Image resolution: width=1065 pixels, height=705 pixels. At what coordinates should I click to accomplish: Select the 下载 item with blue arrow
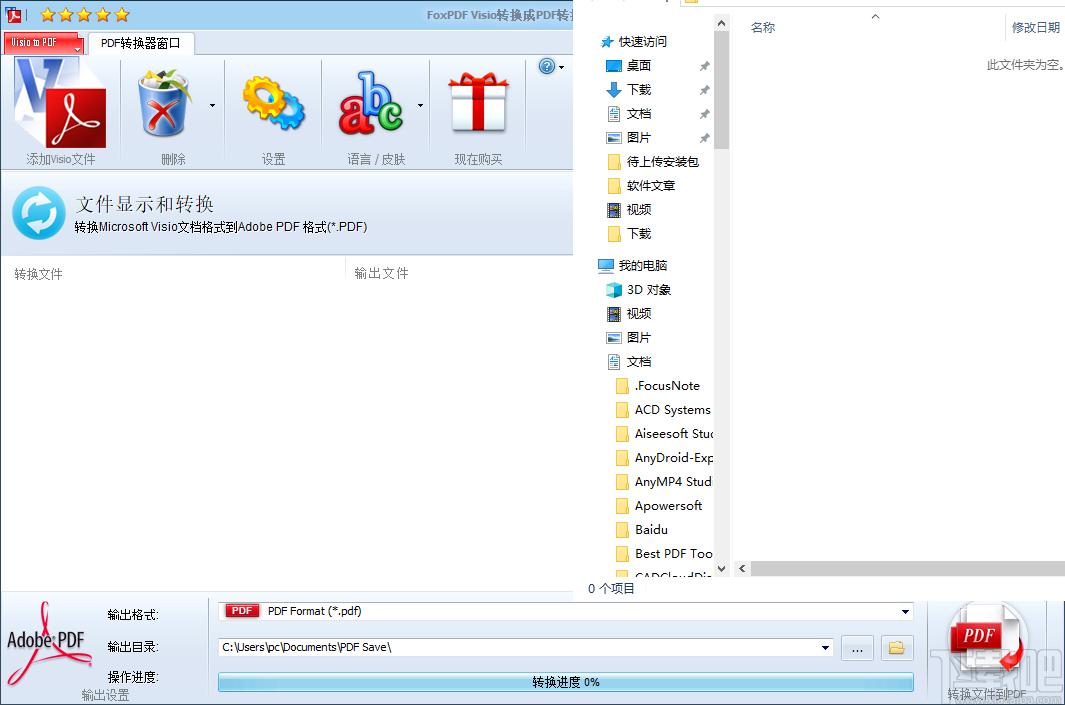628,90
